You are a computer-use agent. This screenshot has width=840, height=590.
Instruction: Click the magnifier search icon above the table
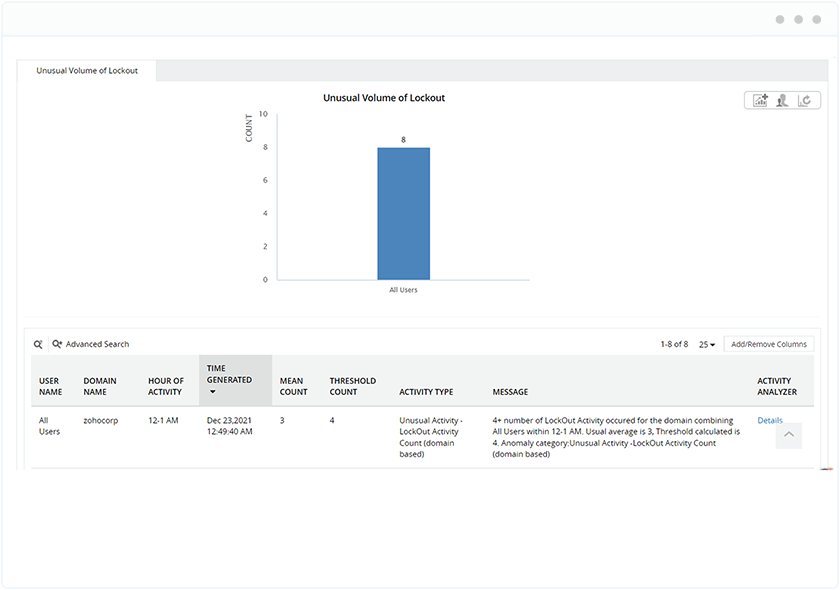click(38, 344)
